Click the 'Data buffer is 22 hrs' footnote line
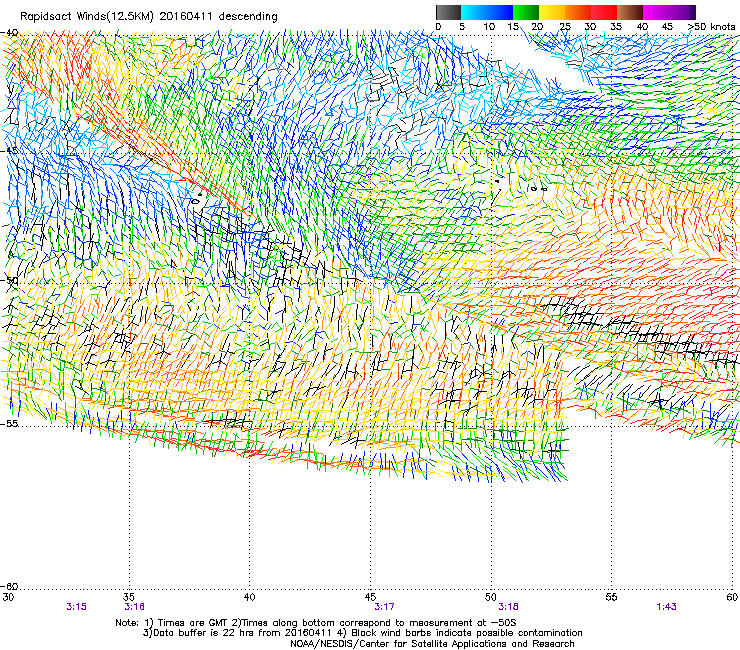This screenshot has width=740, height=650. point(362,633)
